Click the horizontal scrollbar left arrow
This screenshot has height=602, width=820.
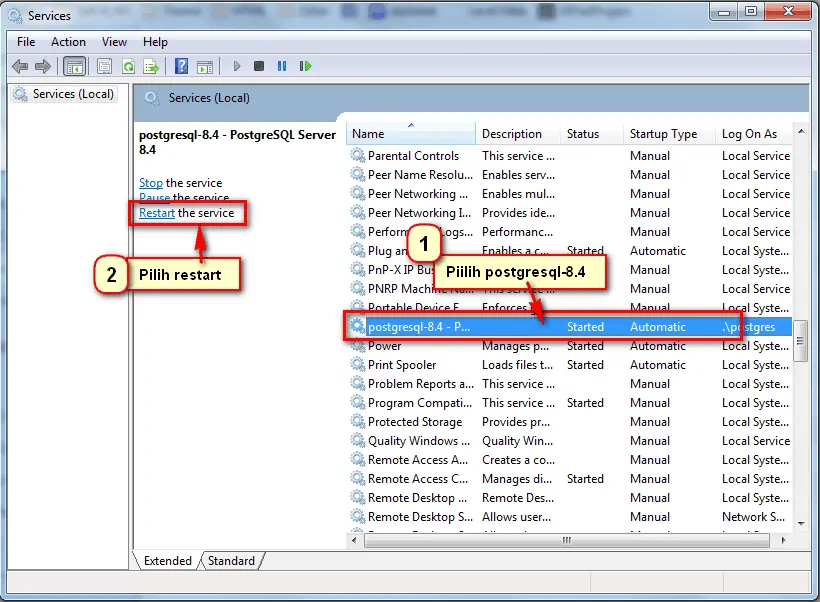point(355,540)
